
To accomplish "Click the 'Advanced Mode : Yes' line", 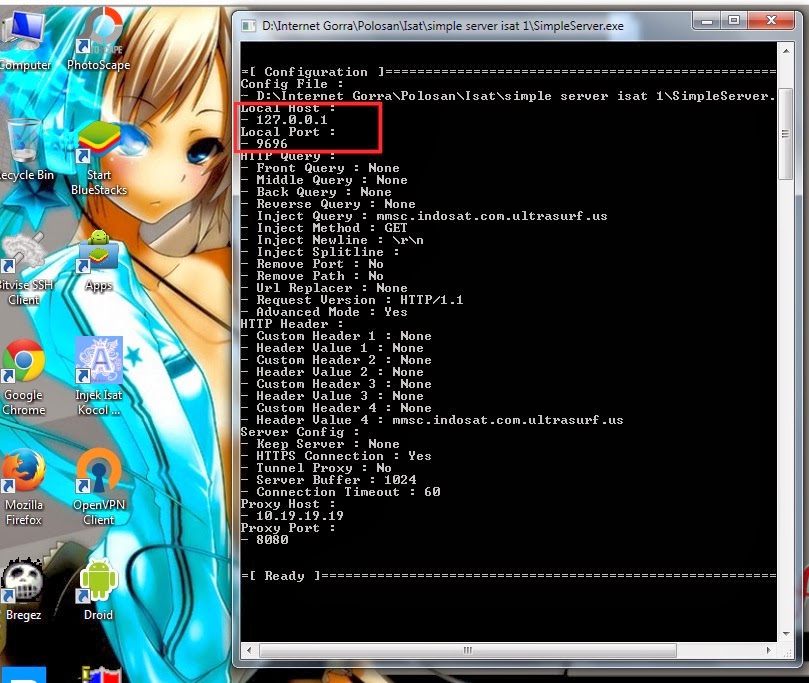I will click(324, 312).
